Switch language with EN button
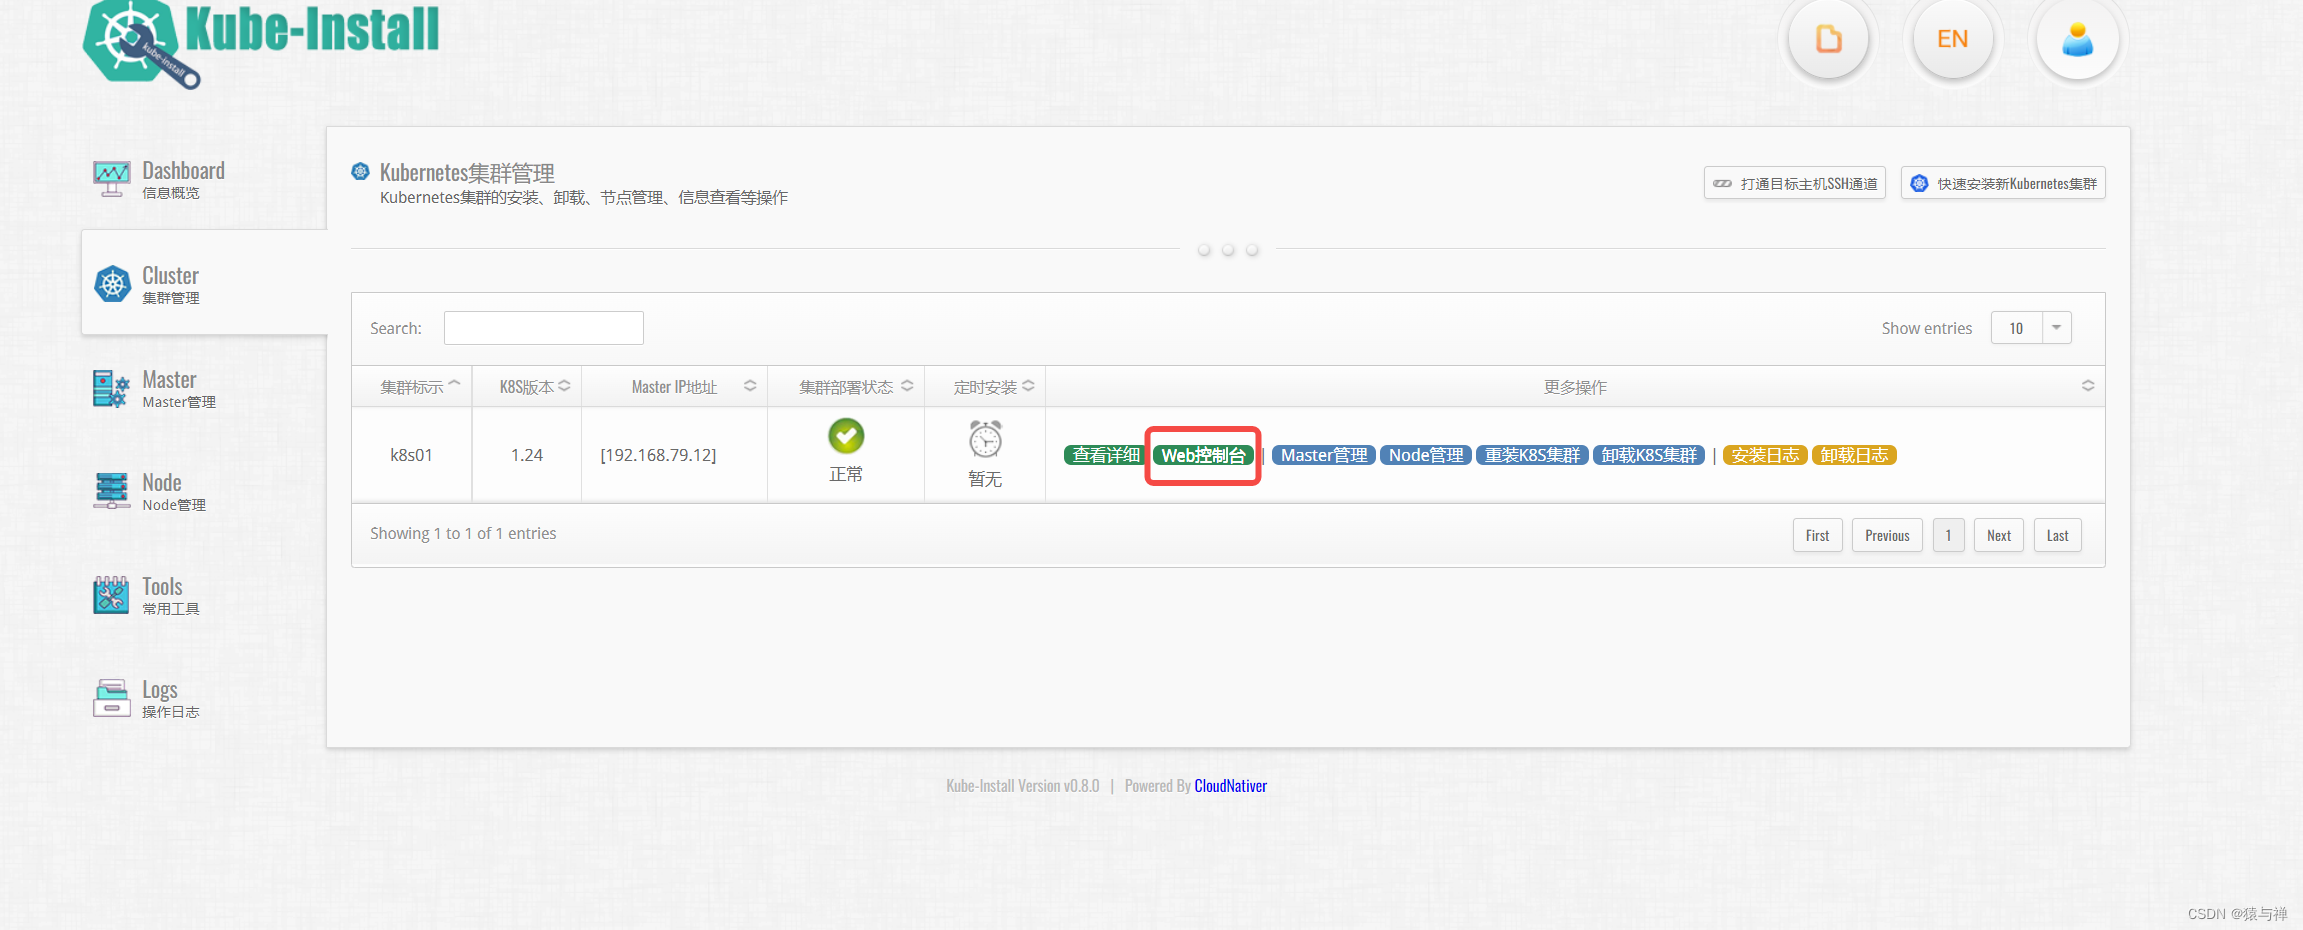 coord(1952,39)
